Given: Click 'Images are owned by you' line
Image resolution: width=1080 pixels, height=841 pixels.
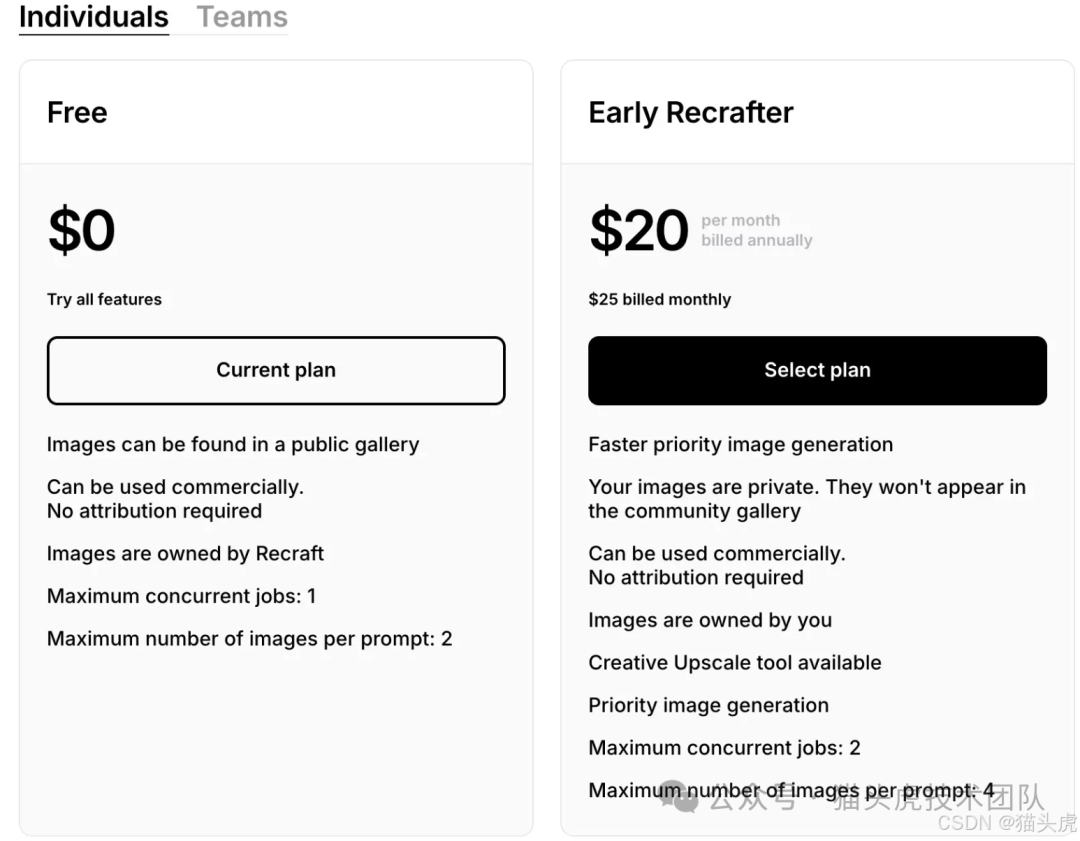Looking at the screenshot, I should click(x=709, y=620).
